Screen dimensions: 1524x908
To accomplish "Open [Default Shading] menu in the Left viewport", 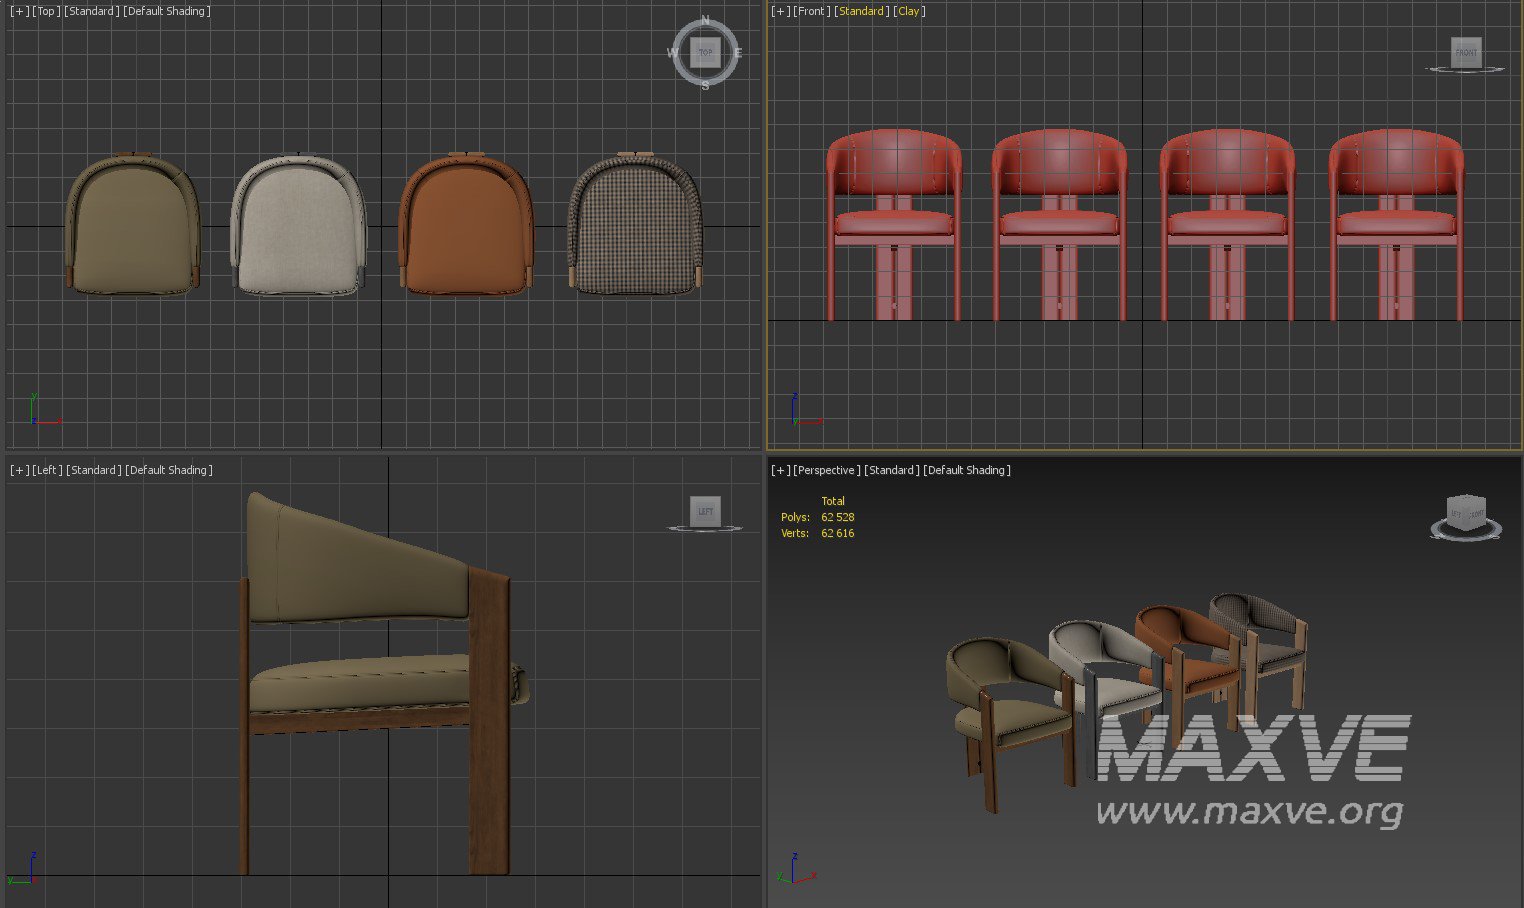I will 168,470.
